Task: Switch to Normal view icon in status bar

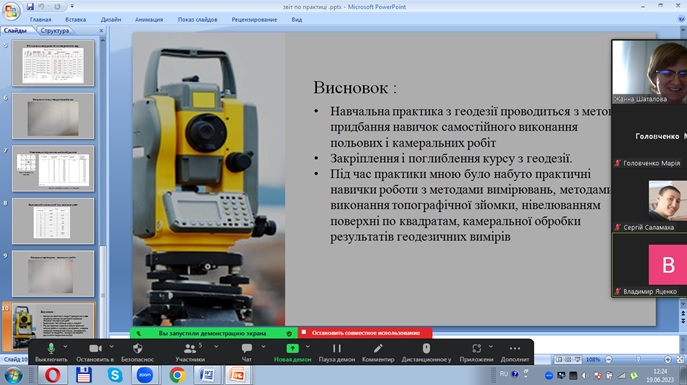Action: [559, 360]
